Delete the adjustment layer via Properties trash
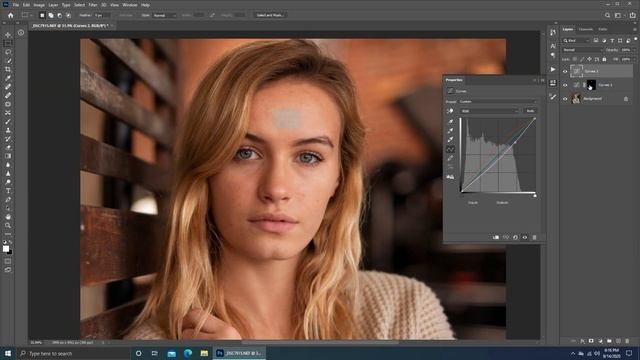The width and height of the screenshot is (640, 360). click(x=535, y=237)
